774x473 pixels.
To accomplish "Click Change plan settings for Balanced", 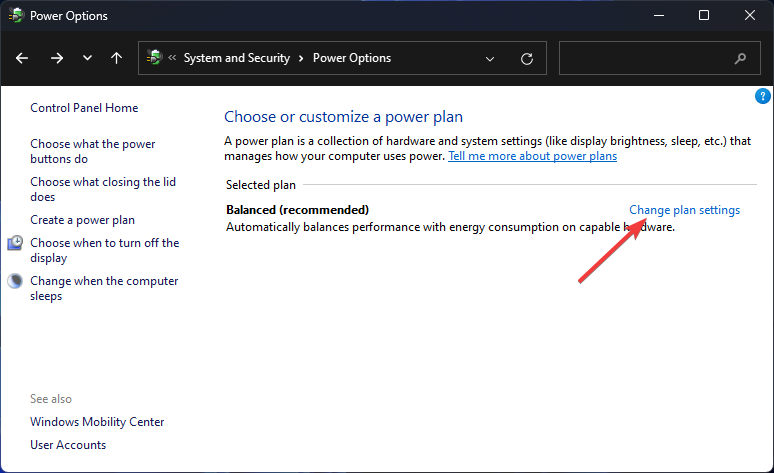I will 684,210.
